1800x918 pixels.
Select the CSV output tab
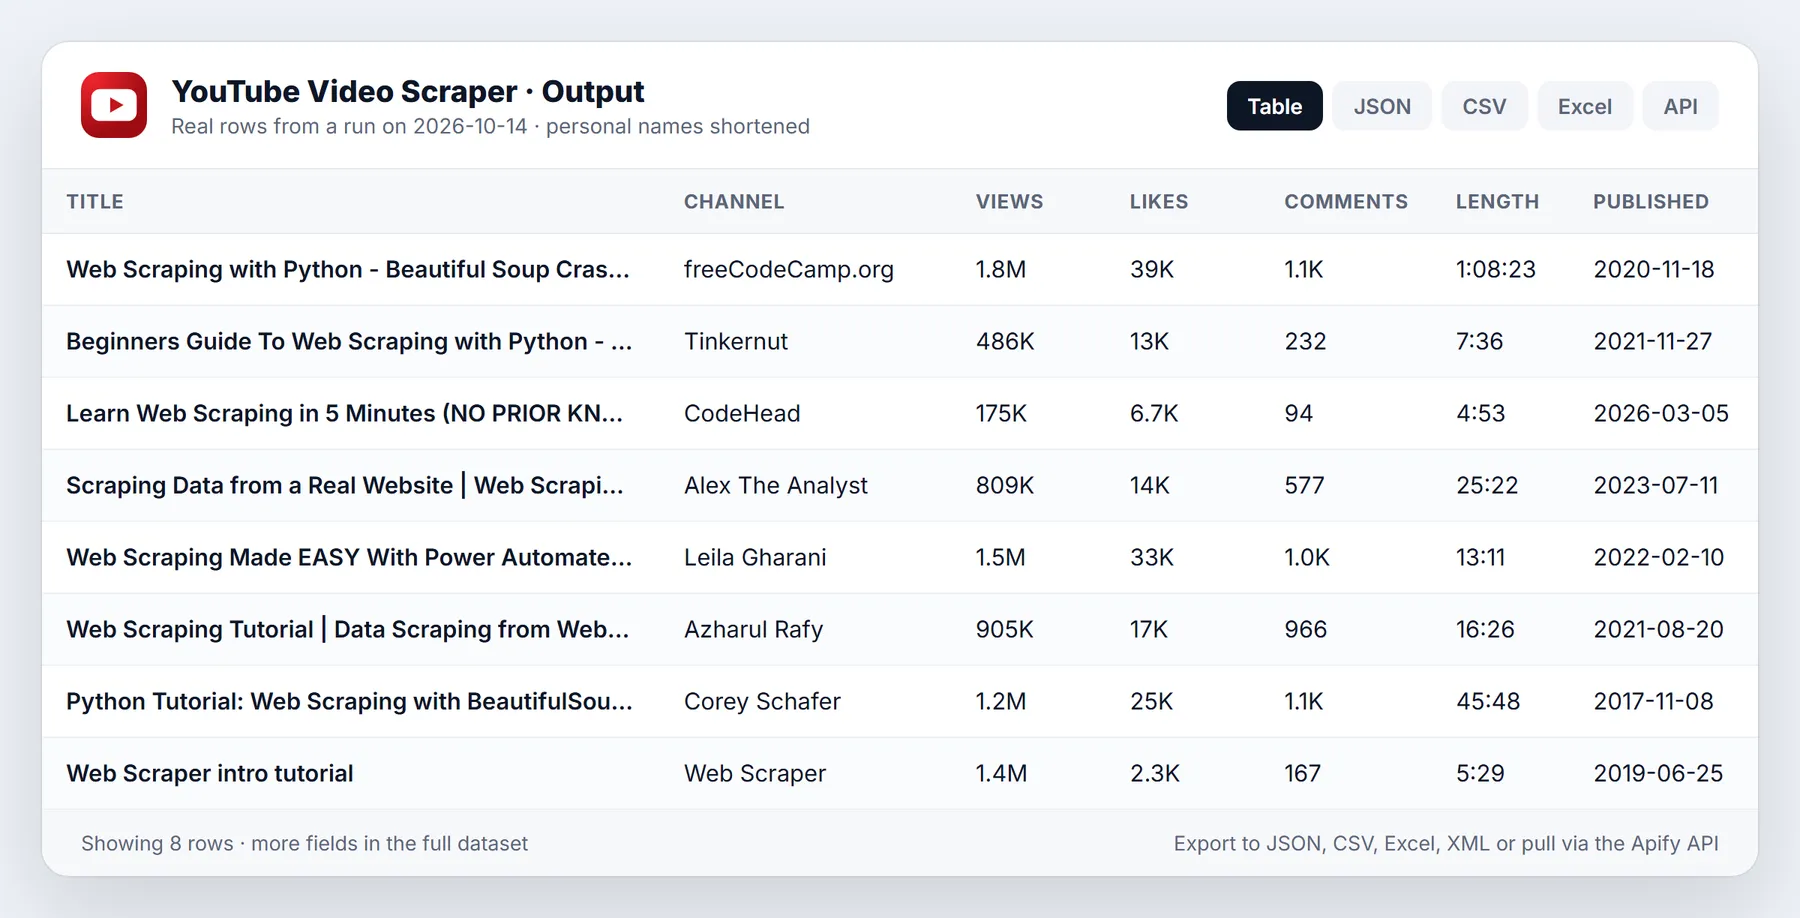[1484, 106]
